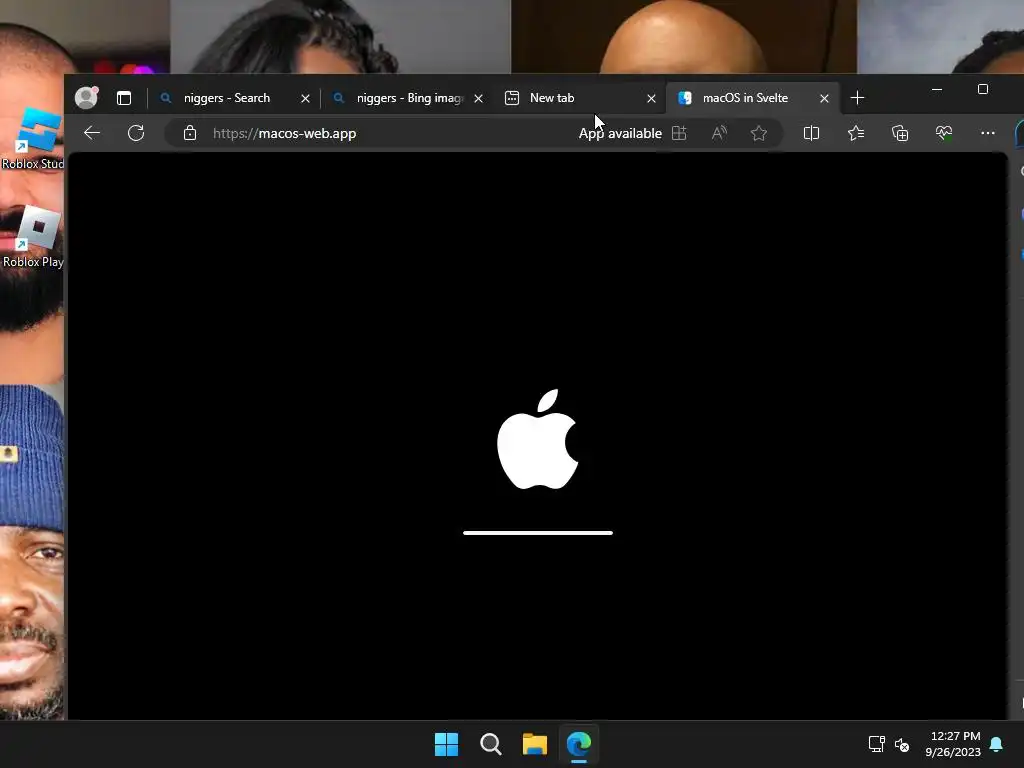The height and width of the screenshot is (768, 1024).
Task: Switch to the tab ending in '- Search'
Action: (x=226, y=98)
